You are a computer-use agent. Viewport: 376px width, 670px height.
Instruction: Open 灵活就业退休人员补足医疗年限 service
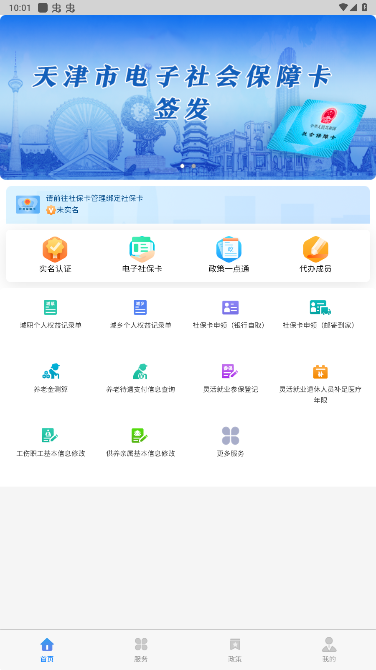point(320,384)
